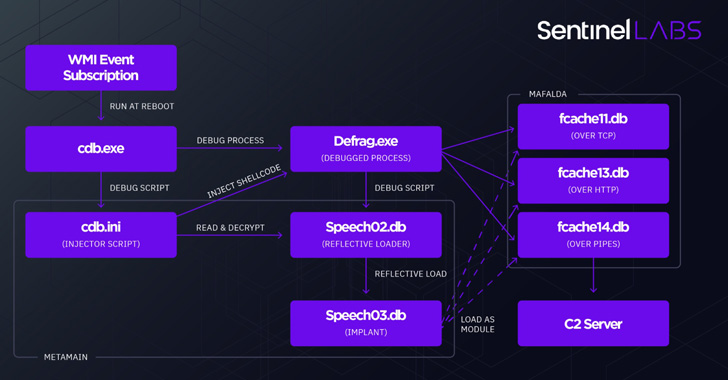
Task: Select the Defrag.exe debugged process box
Action: pos(366,149)
